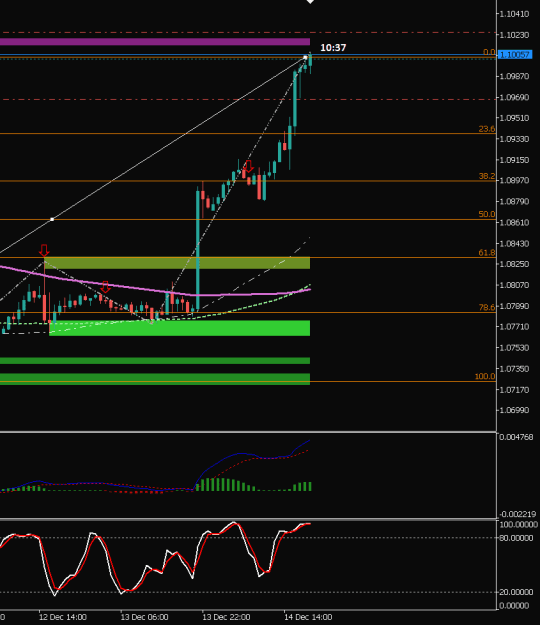Image resolution: width=540 pixels, height=625 pixels.
Task: Click the 1.08430 price axis label
Action: coord(514,244)
